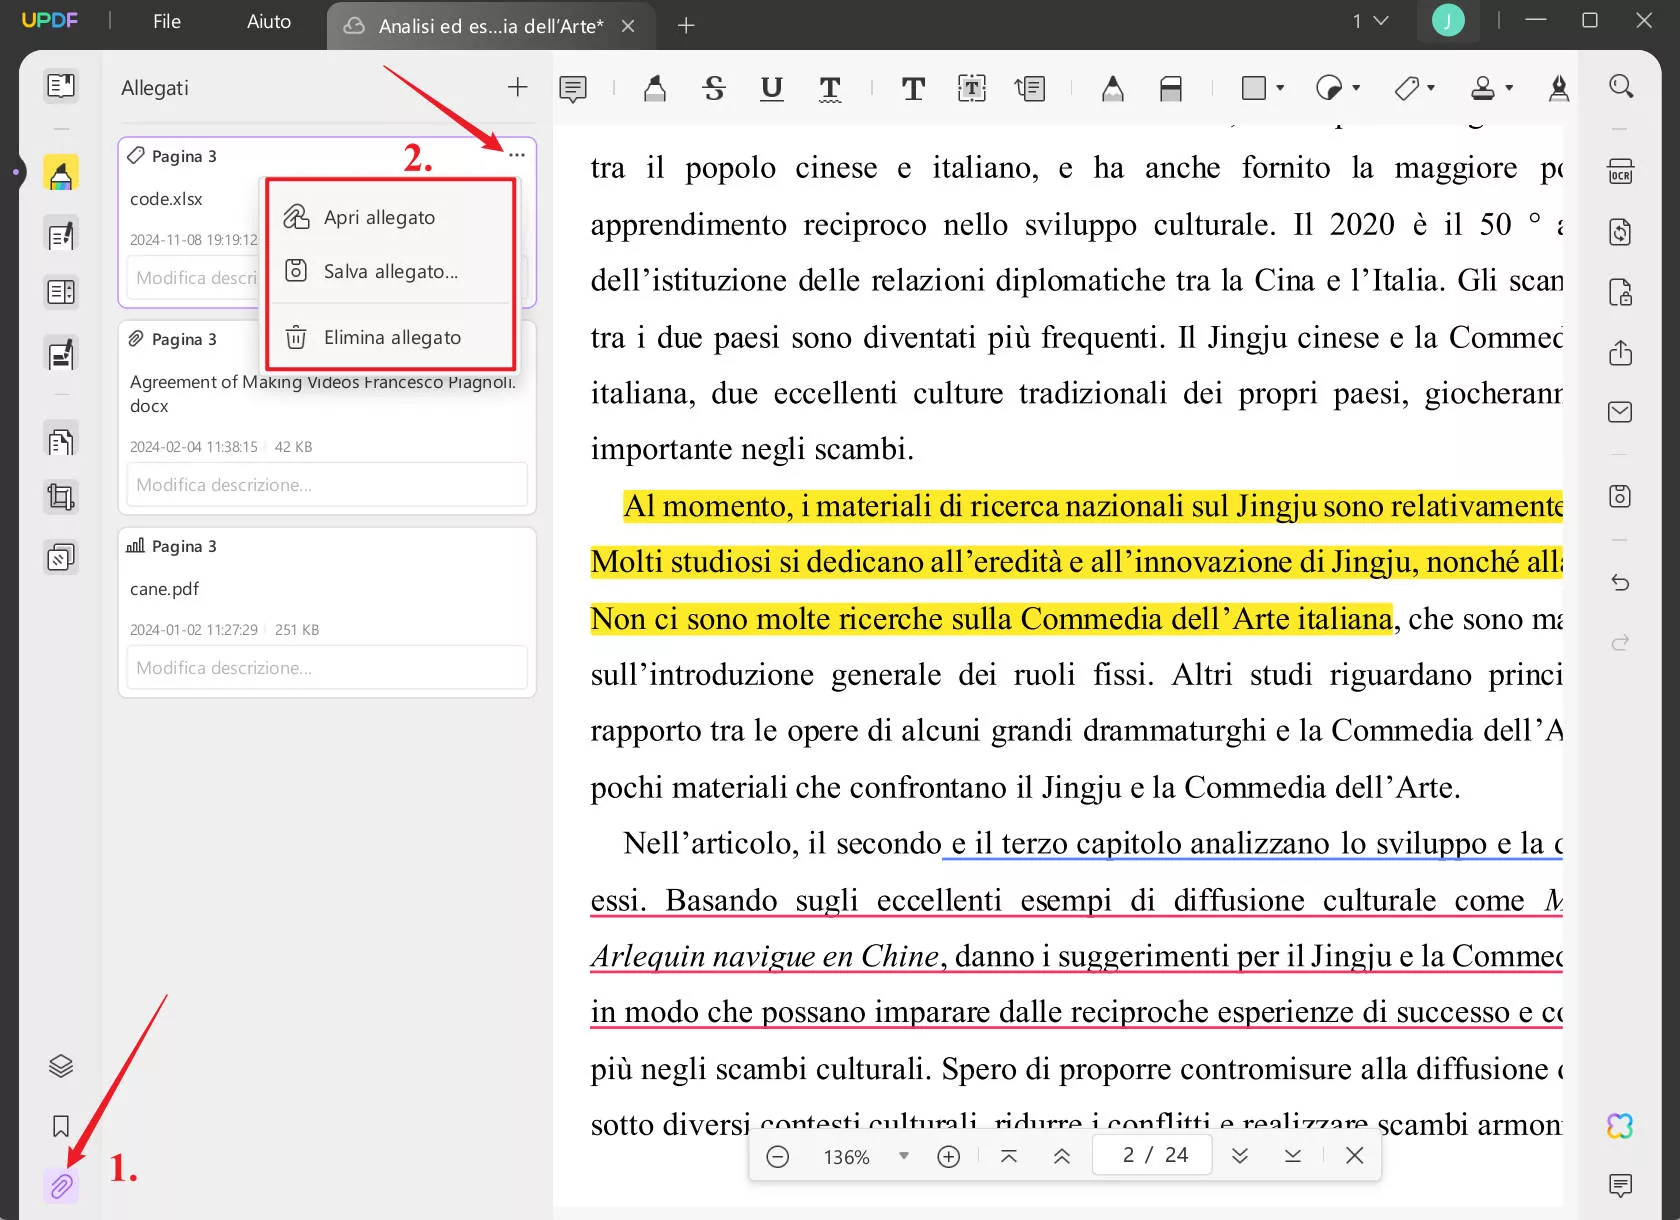Go to the next page

click(1240, 1156)
